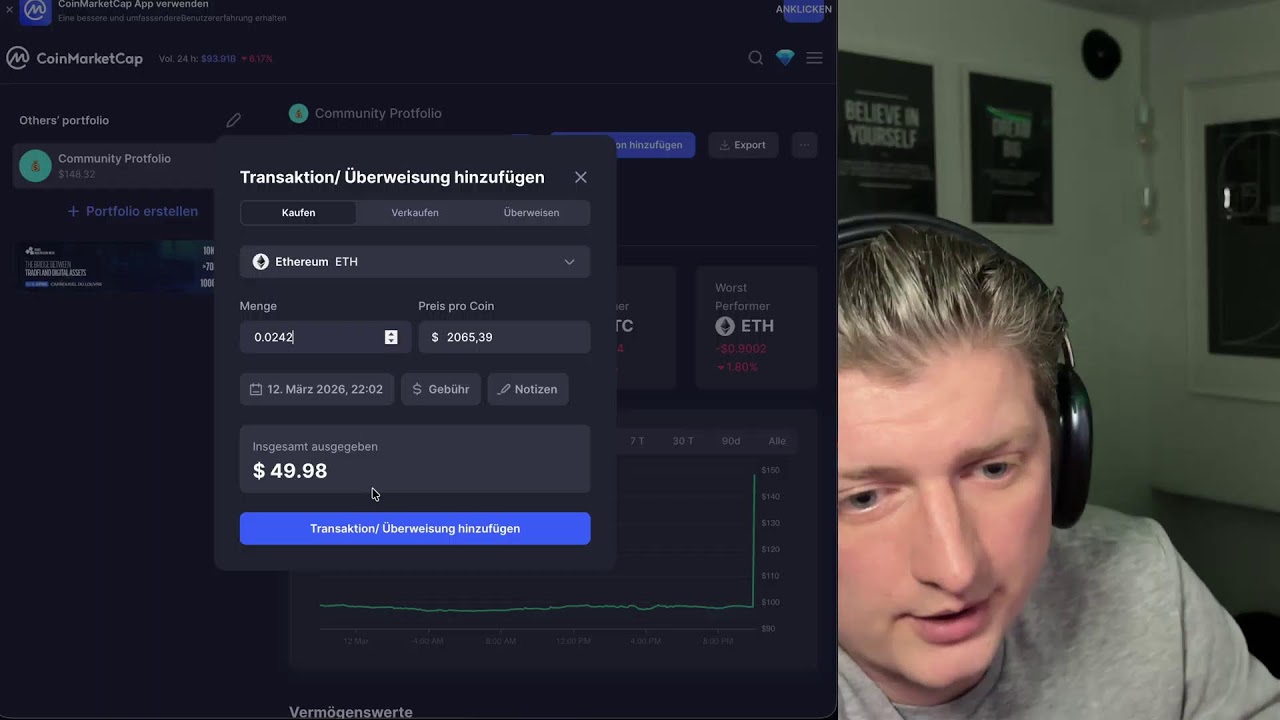The height and width of the screenshot is (720, 1280).
Task: Click the Menge quantity input field
Action: [325, 337]
